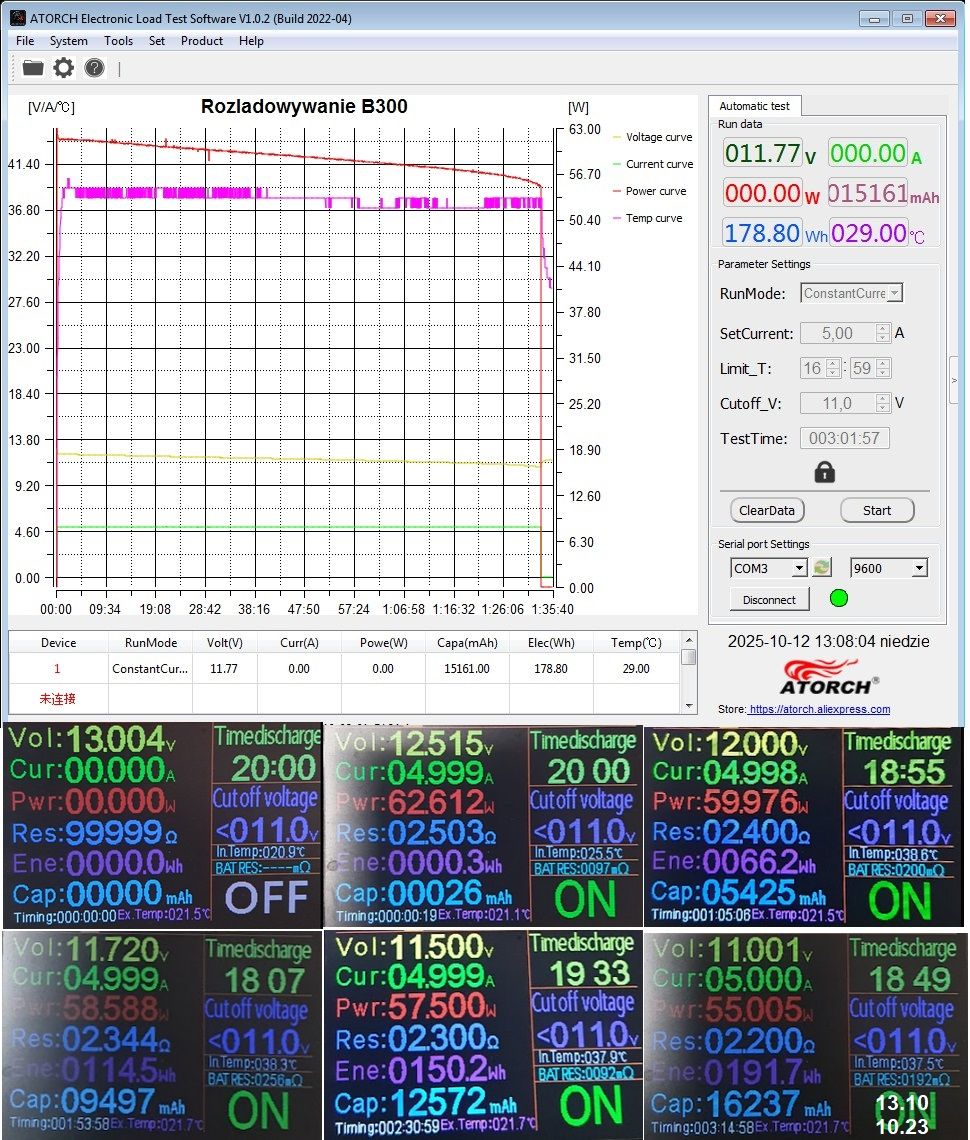The height and width of the screenshot is (1140, 970).
Task: Toggle the Current curve legend entry
Action: [652, 164]
